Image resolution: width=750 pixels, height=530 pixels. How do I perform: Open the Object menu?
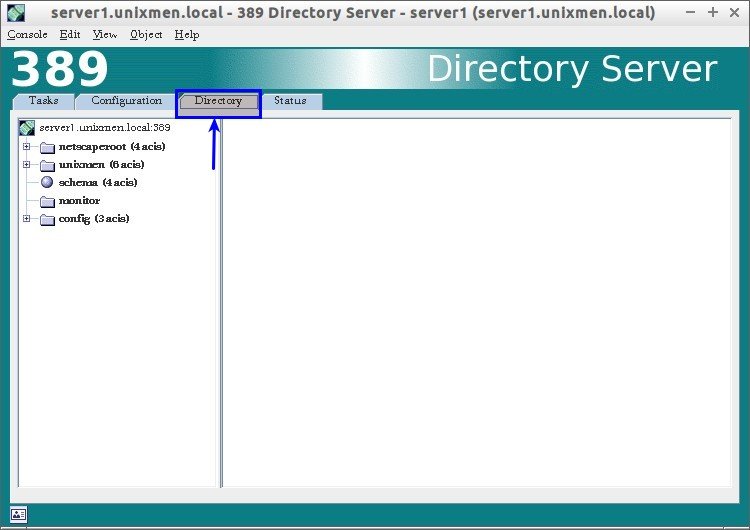[146, 34]
